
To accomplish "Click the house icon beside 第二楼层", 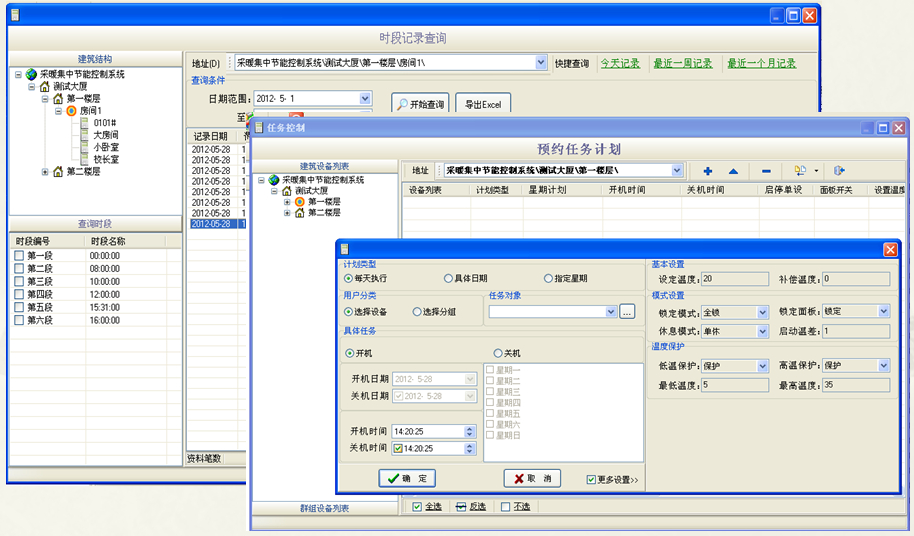I will (x=57, y=172).
